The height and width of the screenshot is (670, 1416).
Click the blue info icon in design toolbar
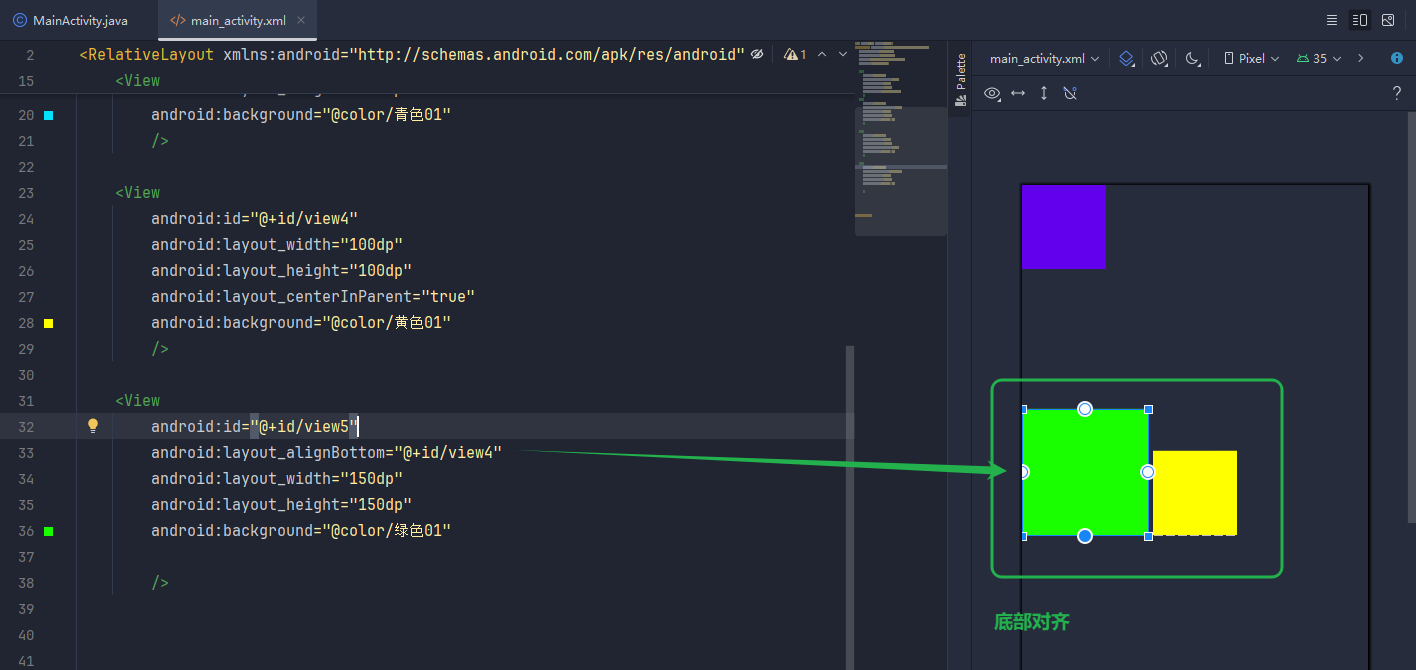[x=1397, y=59]
